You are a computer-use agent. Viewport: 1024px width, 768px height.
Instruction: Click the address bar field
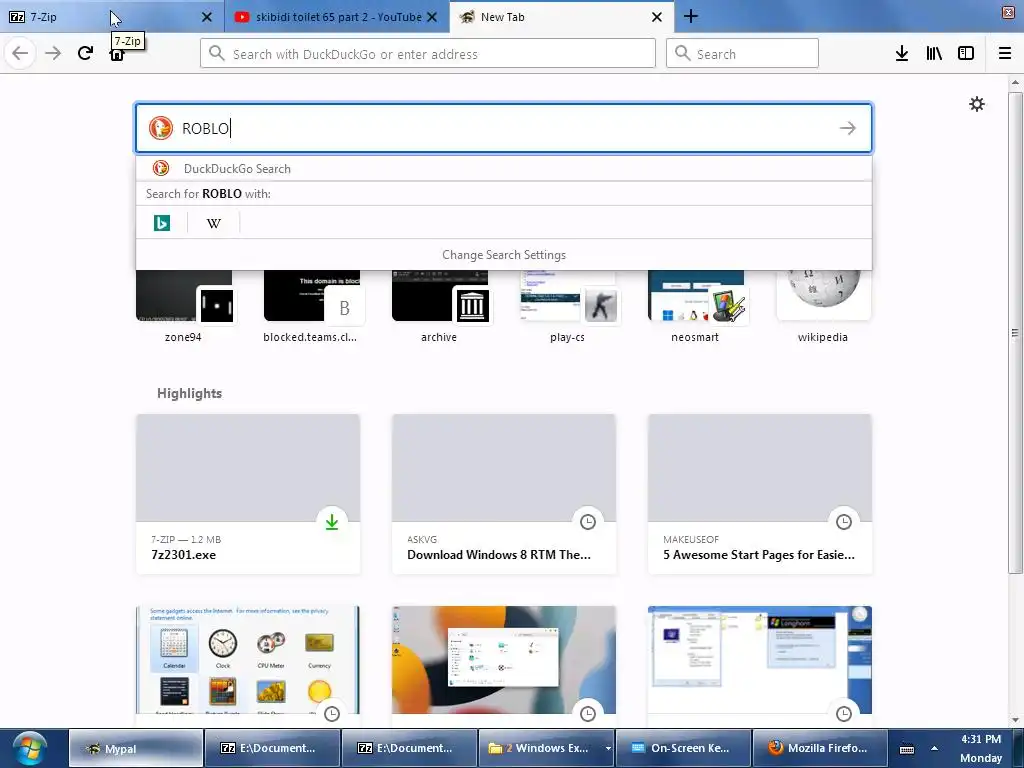coord(428,54)
